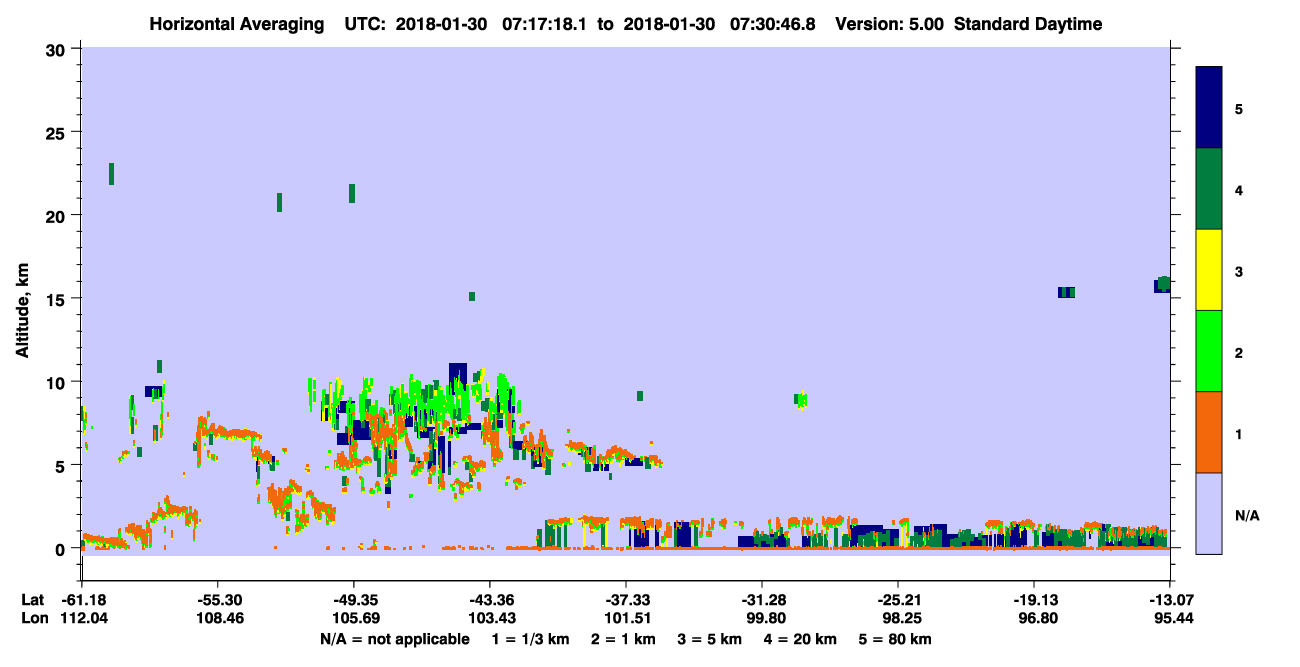1300x667 pixels.
Task: Click the color bar label 'N/A'
Action: (1245, 515)
